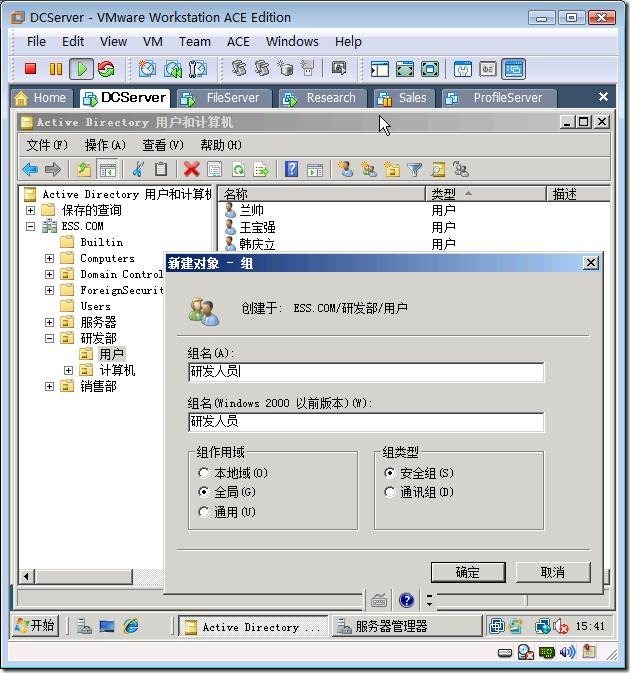The image size is (630, 673).
Task: Open the VMware File menu
Action: (x=36, y=42)
